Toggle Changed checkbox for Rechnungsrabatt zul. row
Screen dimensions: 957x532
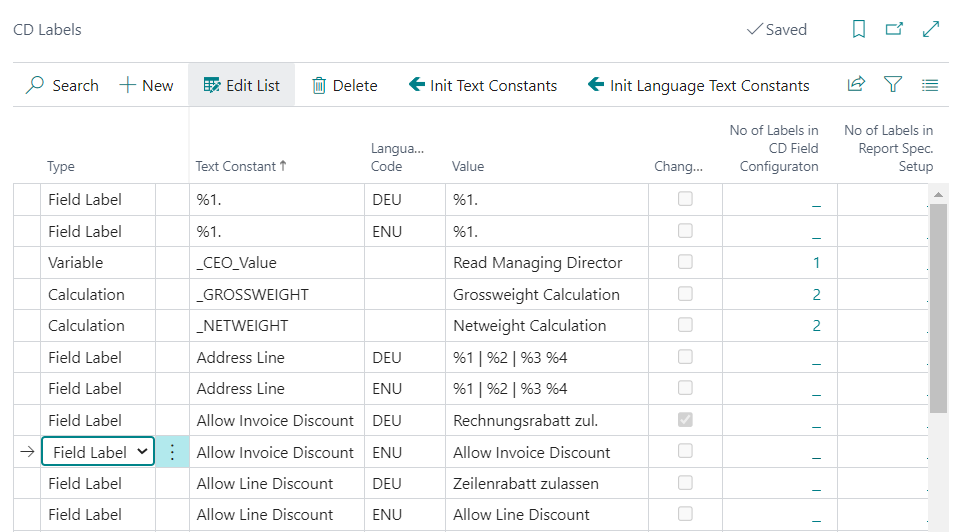685,420
